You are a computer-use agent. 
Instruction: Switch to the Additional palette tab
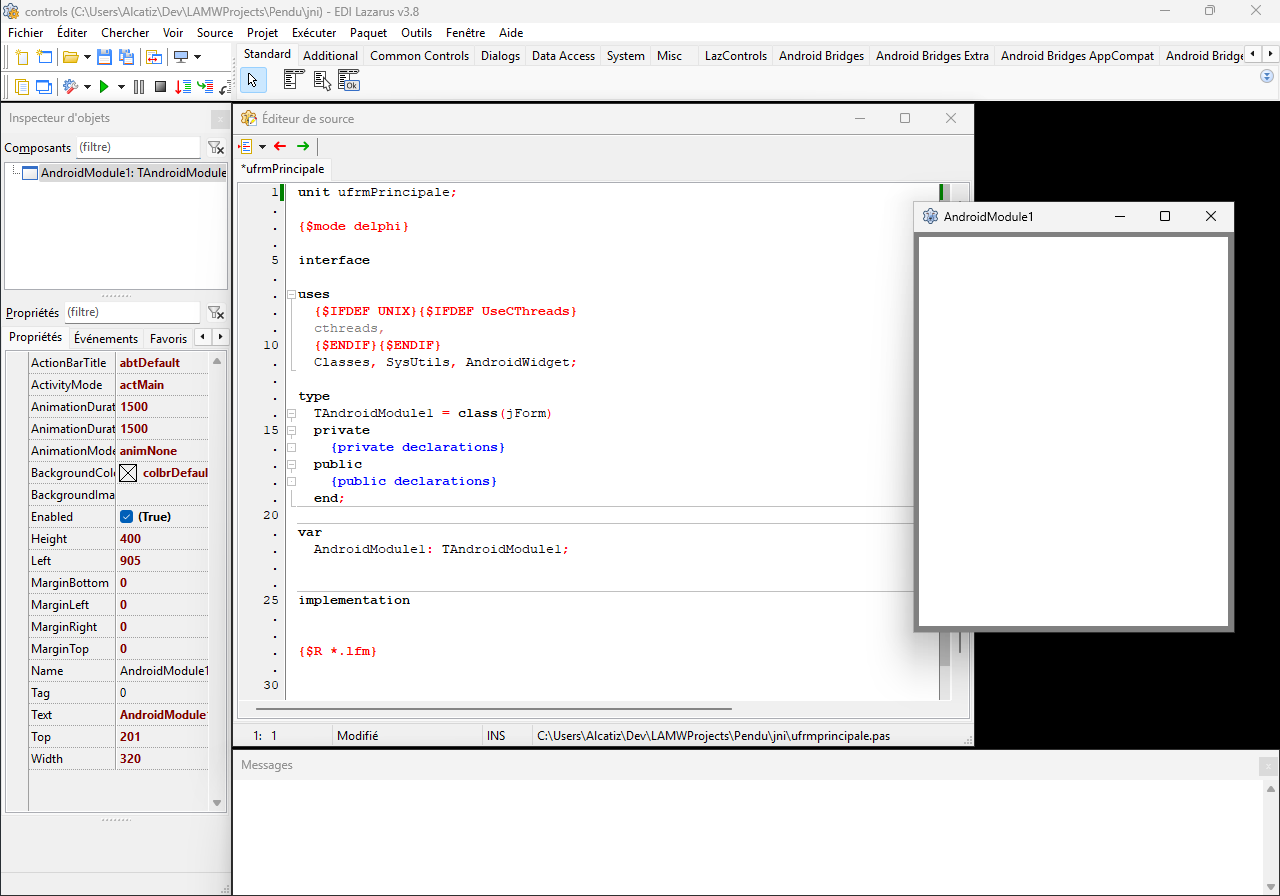tap(330, 56)
